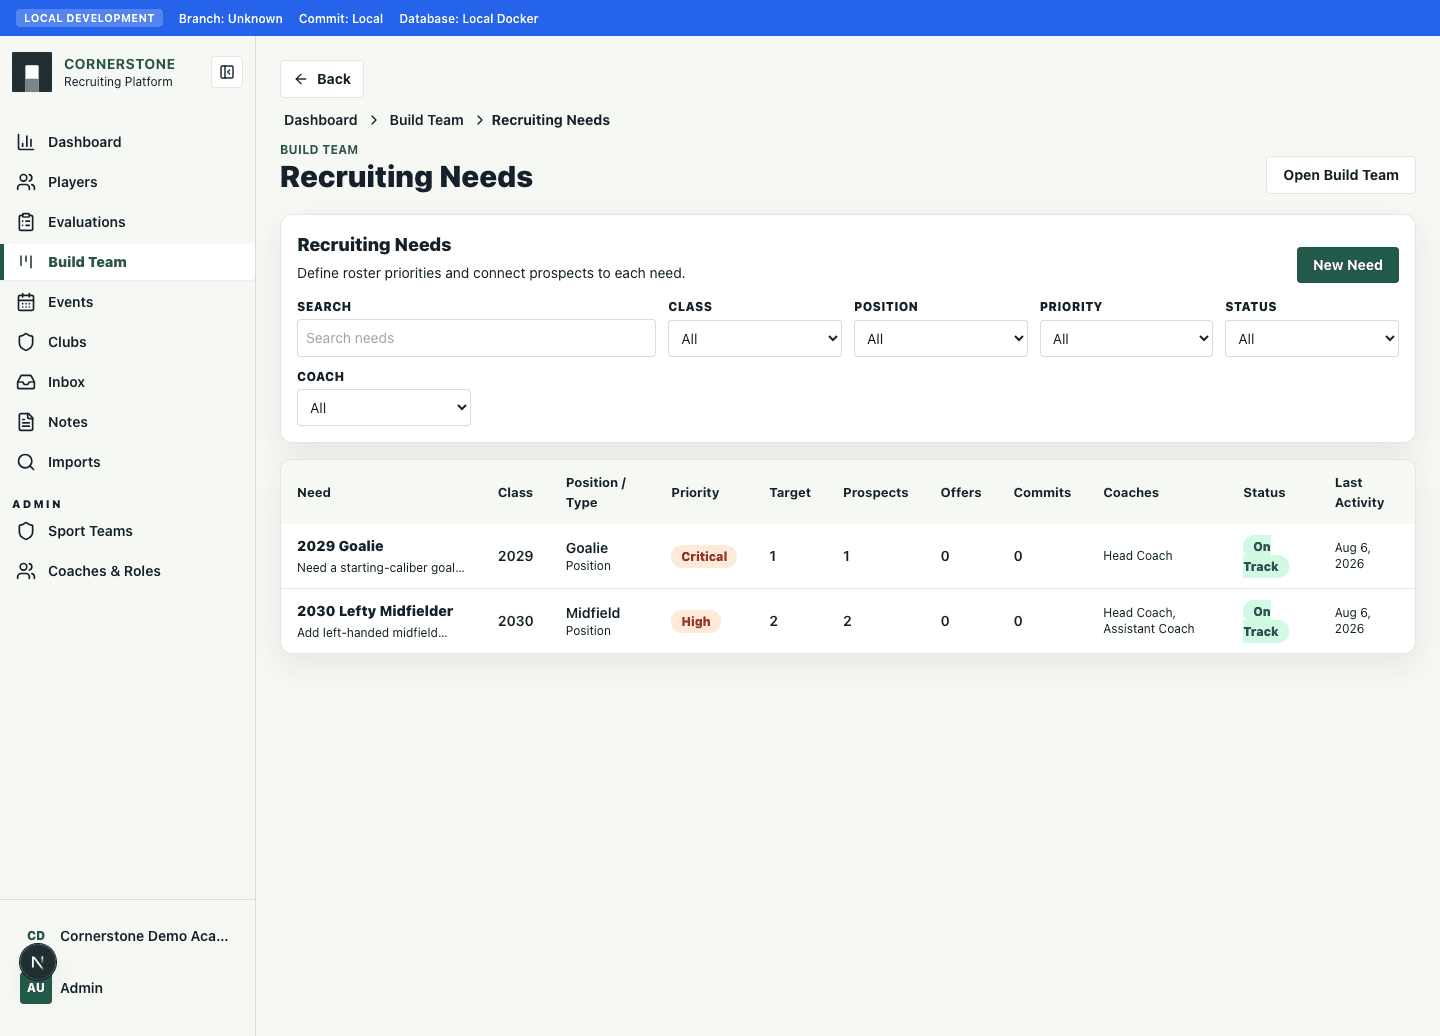The image size is (1440, 1036).
Task: Open Clubs in the sidebar
Action: [128, 342]
